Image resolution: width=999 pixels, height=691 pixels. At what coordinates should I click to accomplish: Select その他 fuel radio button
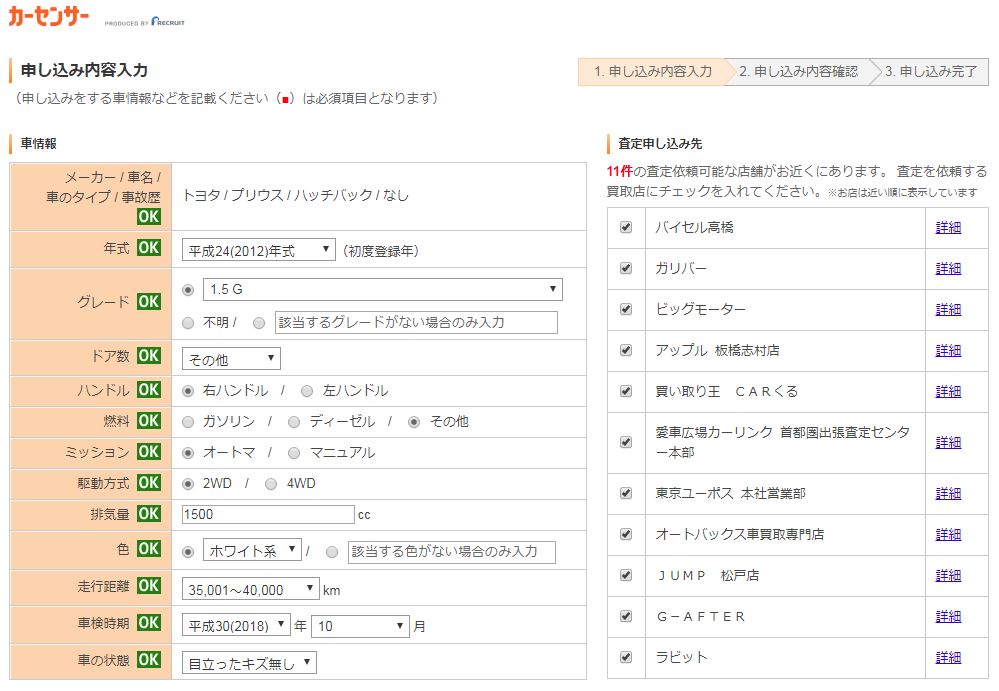(414, 422)
